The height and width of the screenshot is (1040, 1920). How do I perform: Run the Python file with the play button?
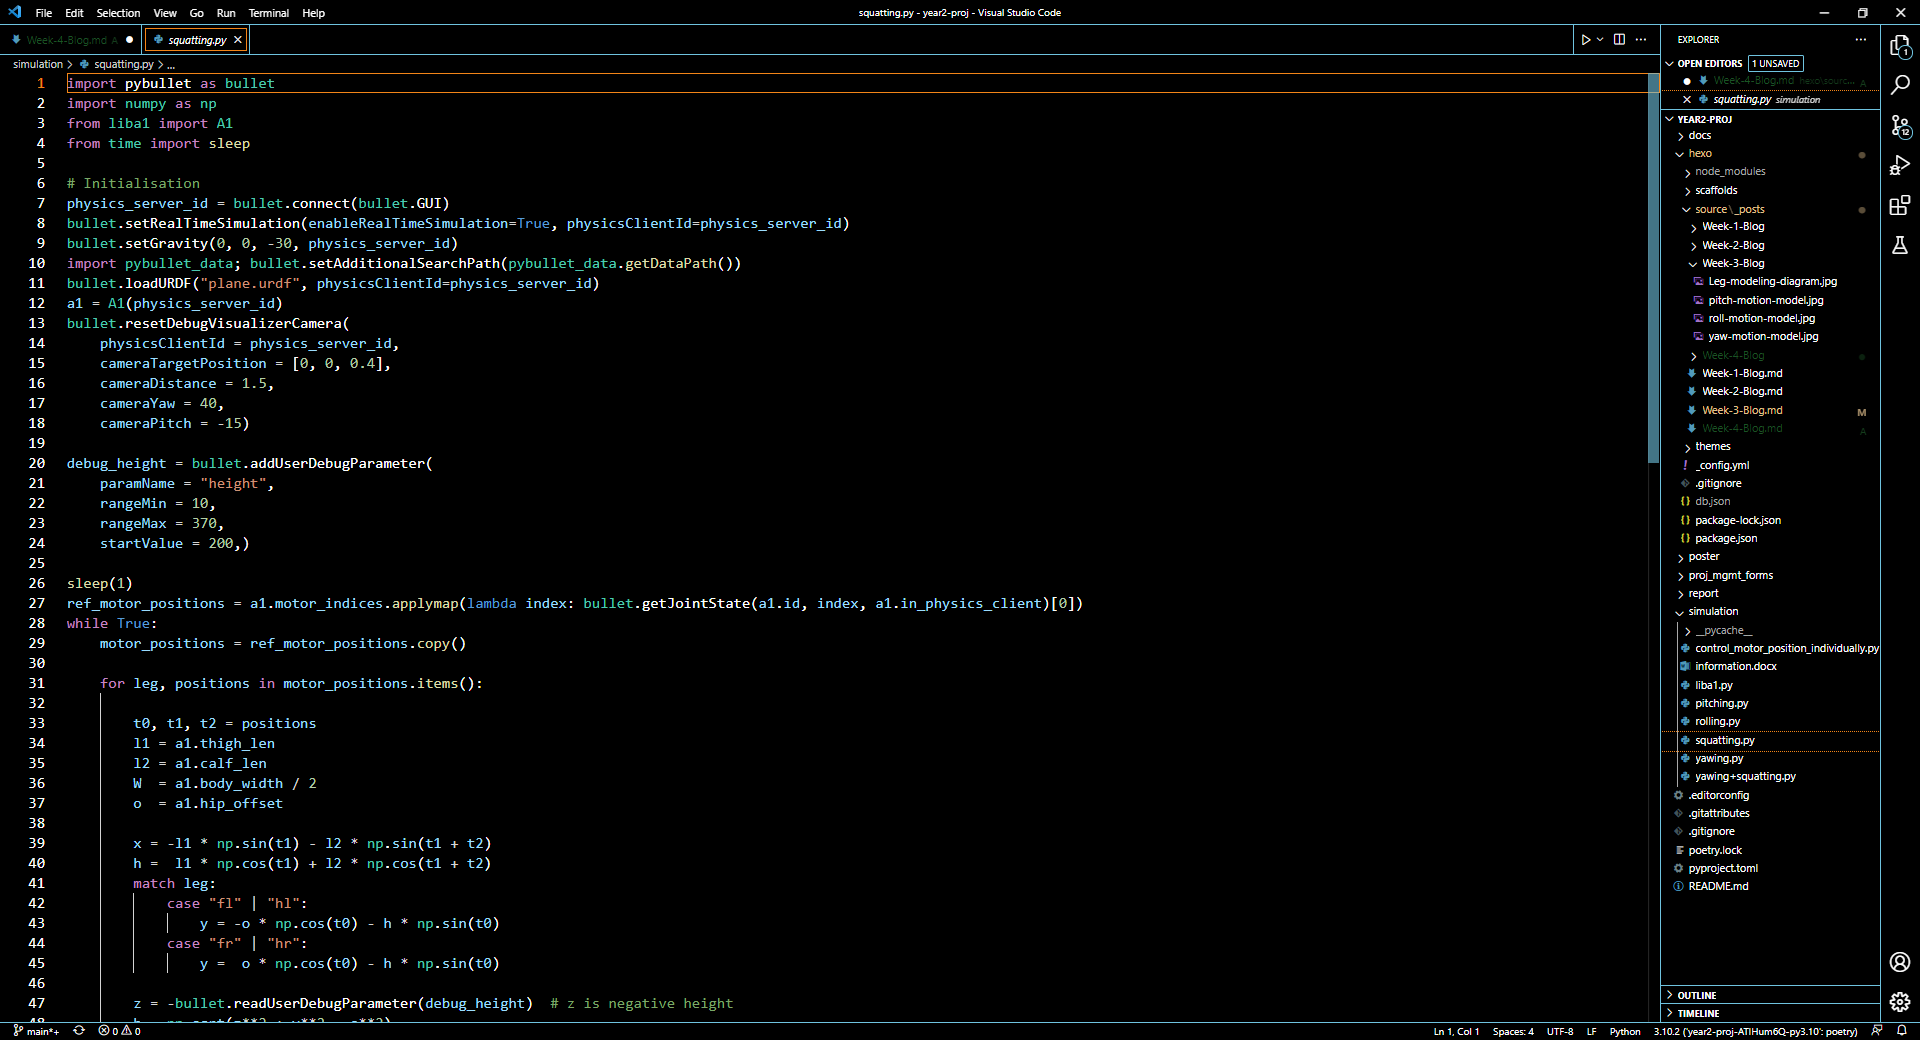point(1585,40)
